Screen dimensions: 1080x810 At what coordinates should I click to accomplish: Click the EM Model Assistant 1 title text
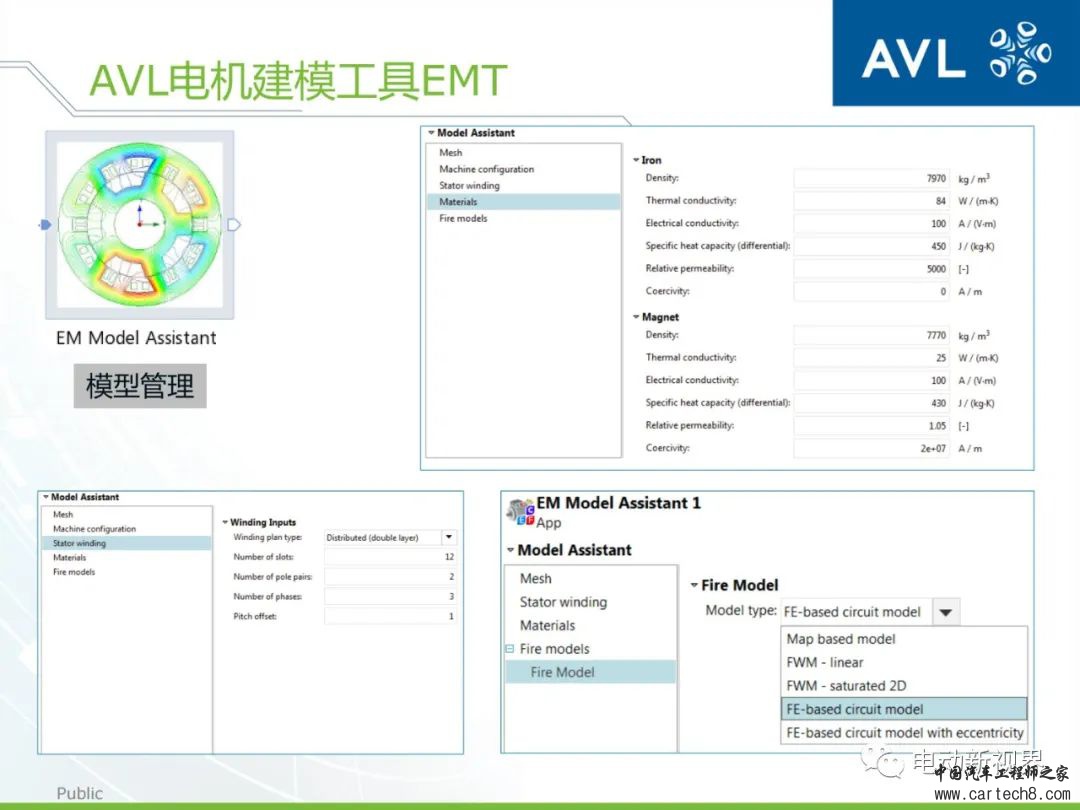[x=619, y=503]
